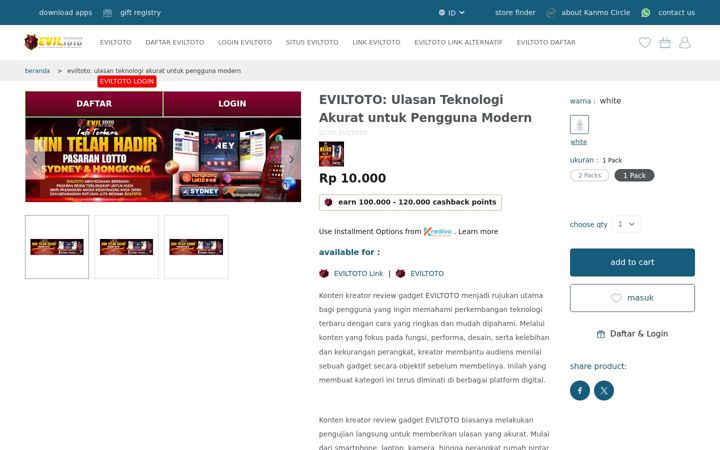This screenshot has width=720, height=450.
Task: Go to previous banner slide arrow
Action: click(x=35, y=159)
